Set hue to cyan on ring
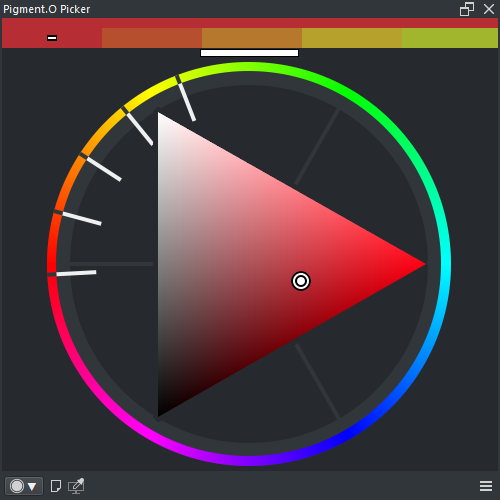500x500 pixels. (x=445, y=264)
